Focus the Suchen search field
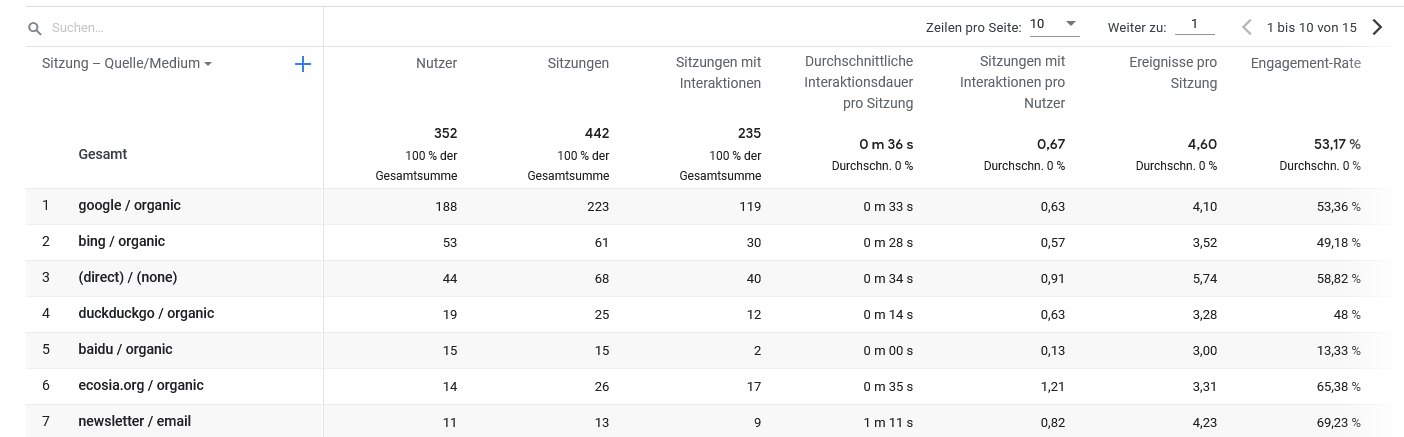The width and height of the screenshot is (1404, 437). (x=180, y=29)
